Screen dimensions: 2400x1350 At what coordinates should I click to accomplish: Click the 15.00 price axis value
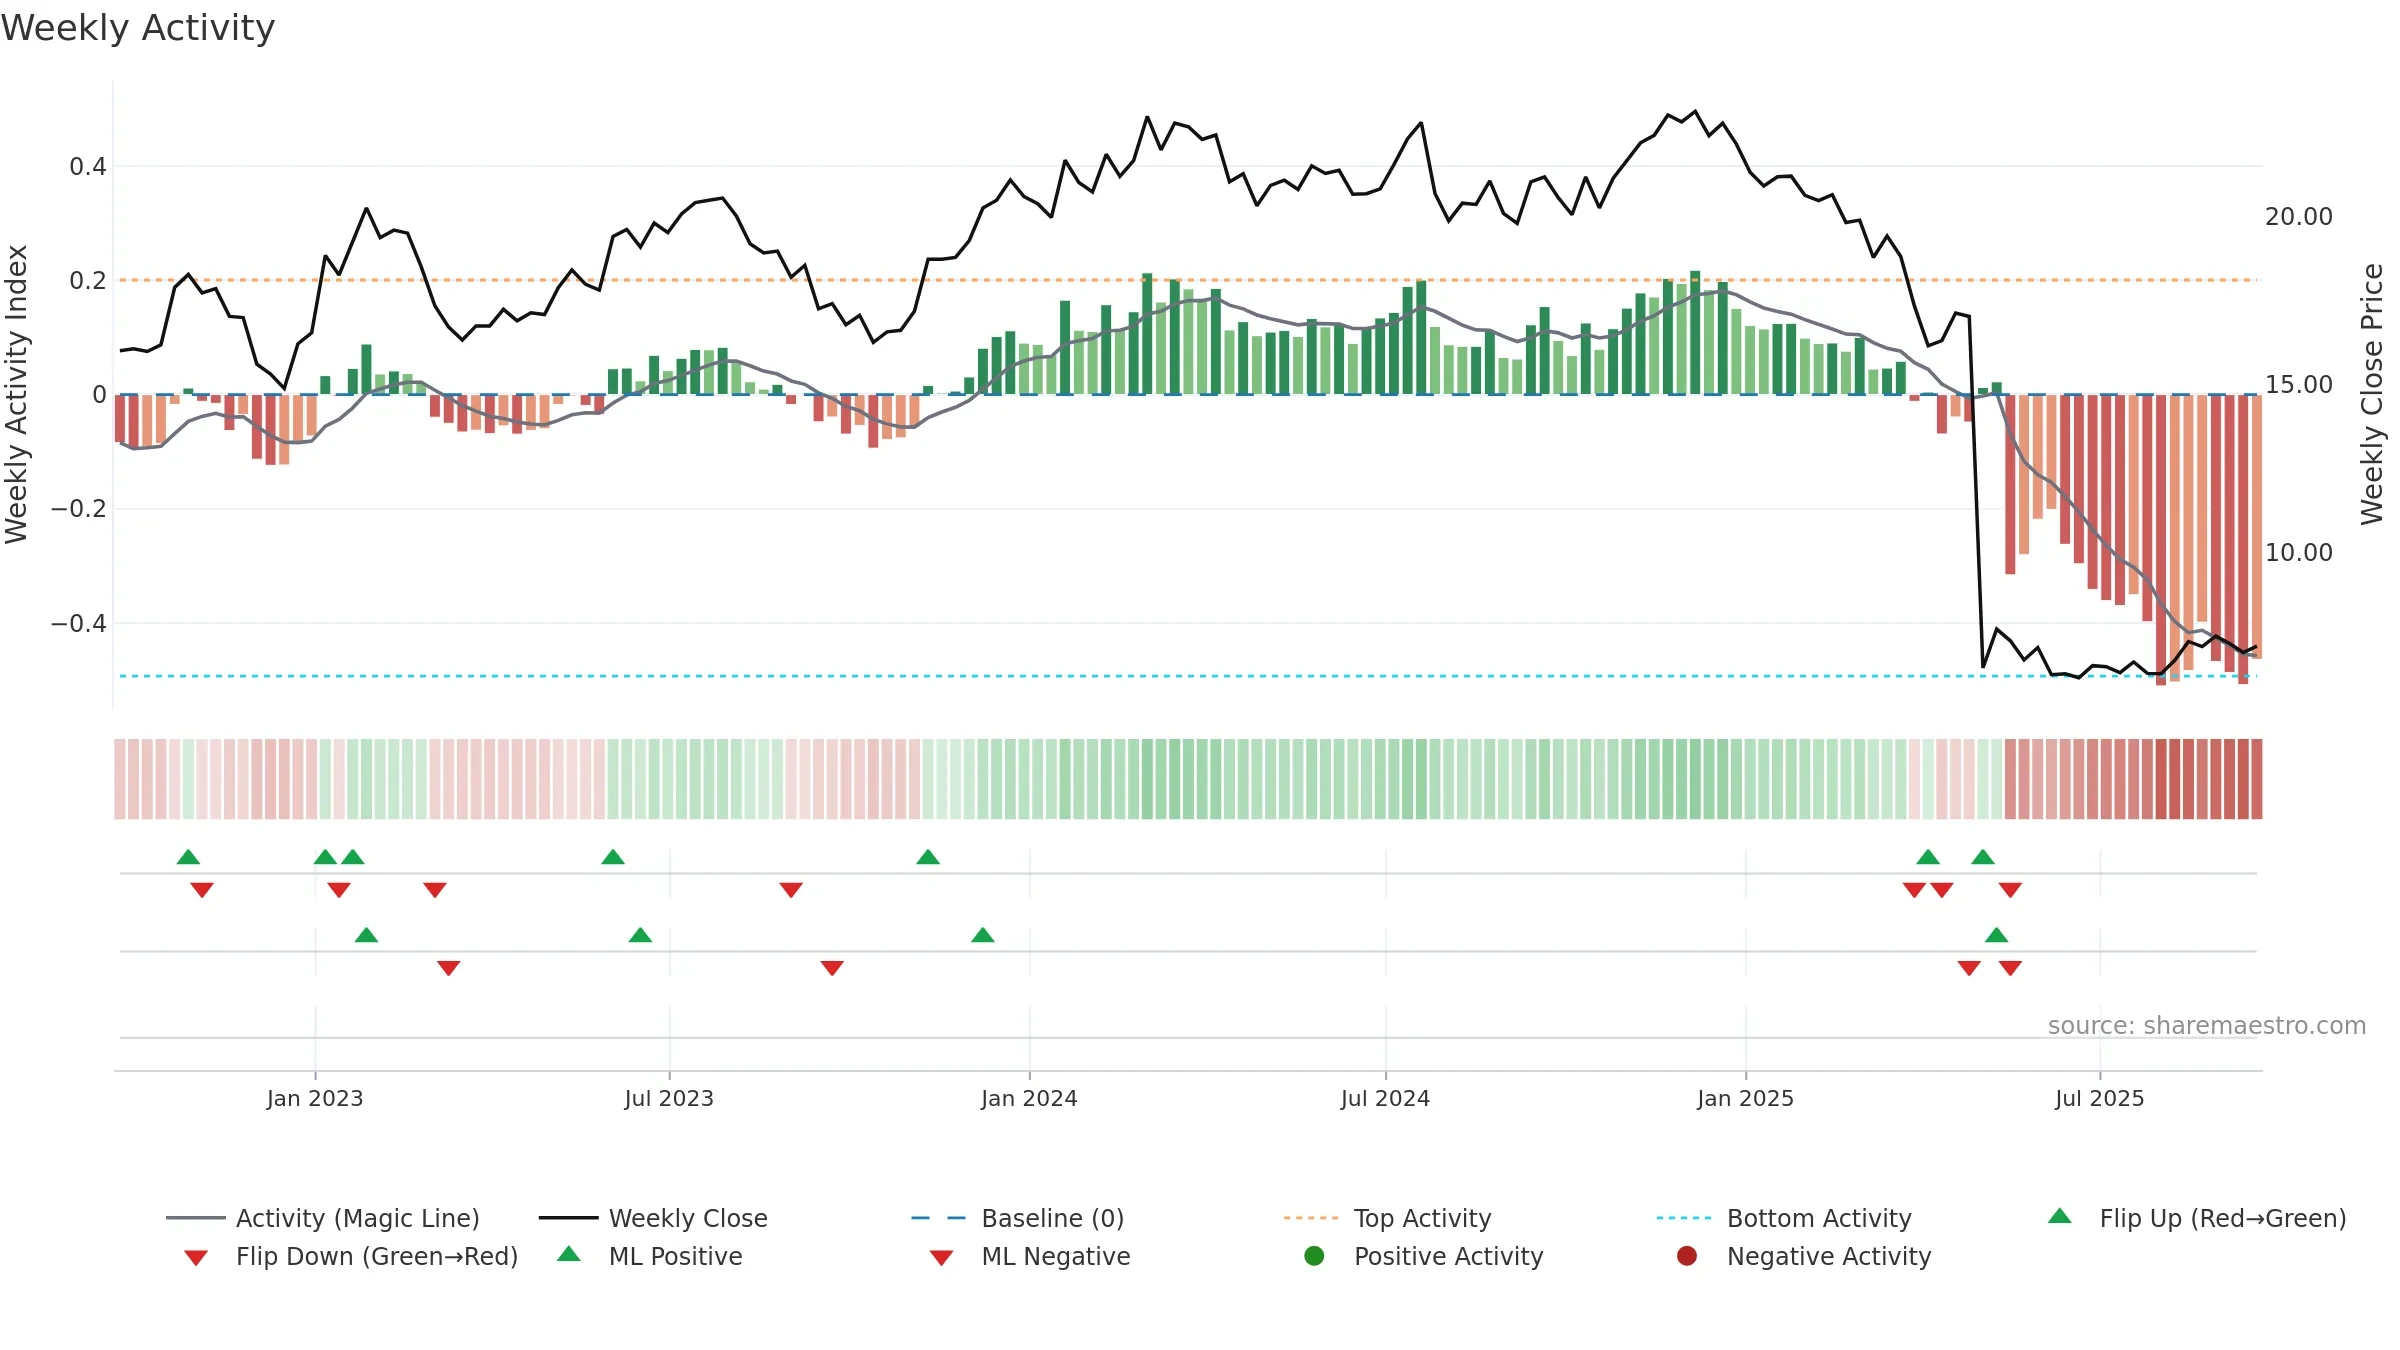[x=2298, y=384]
